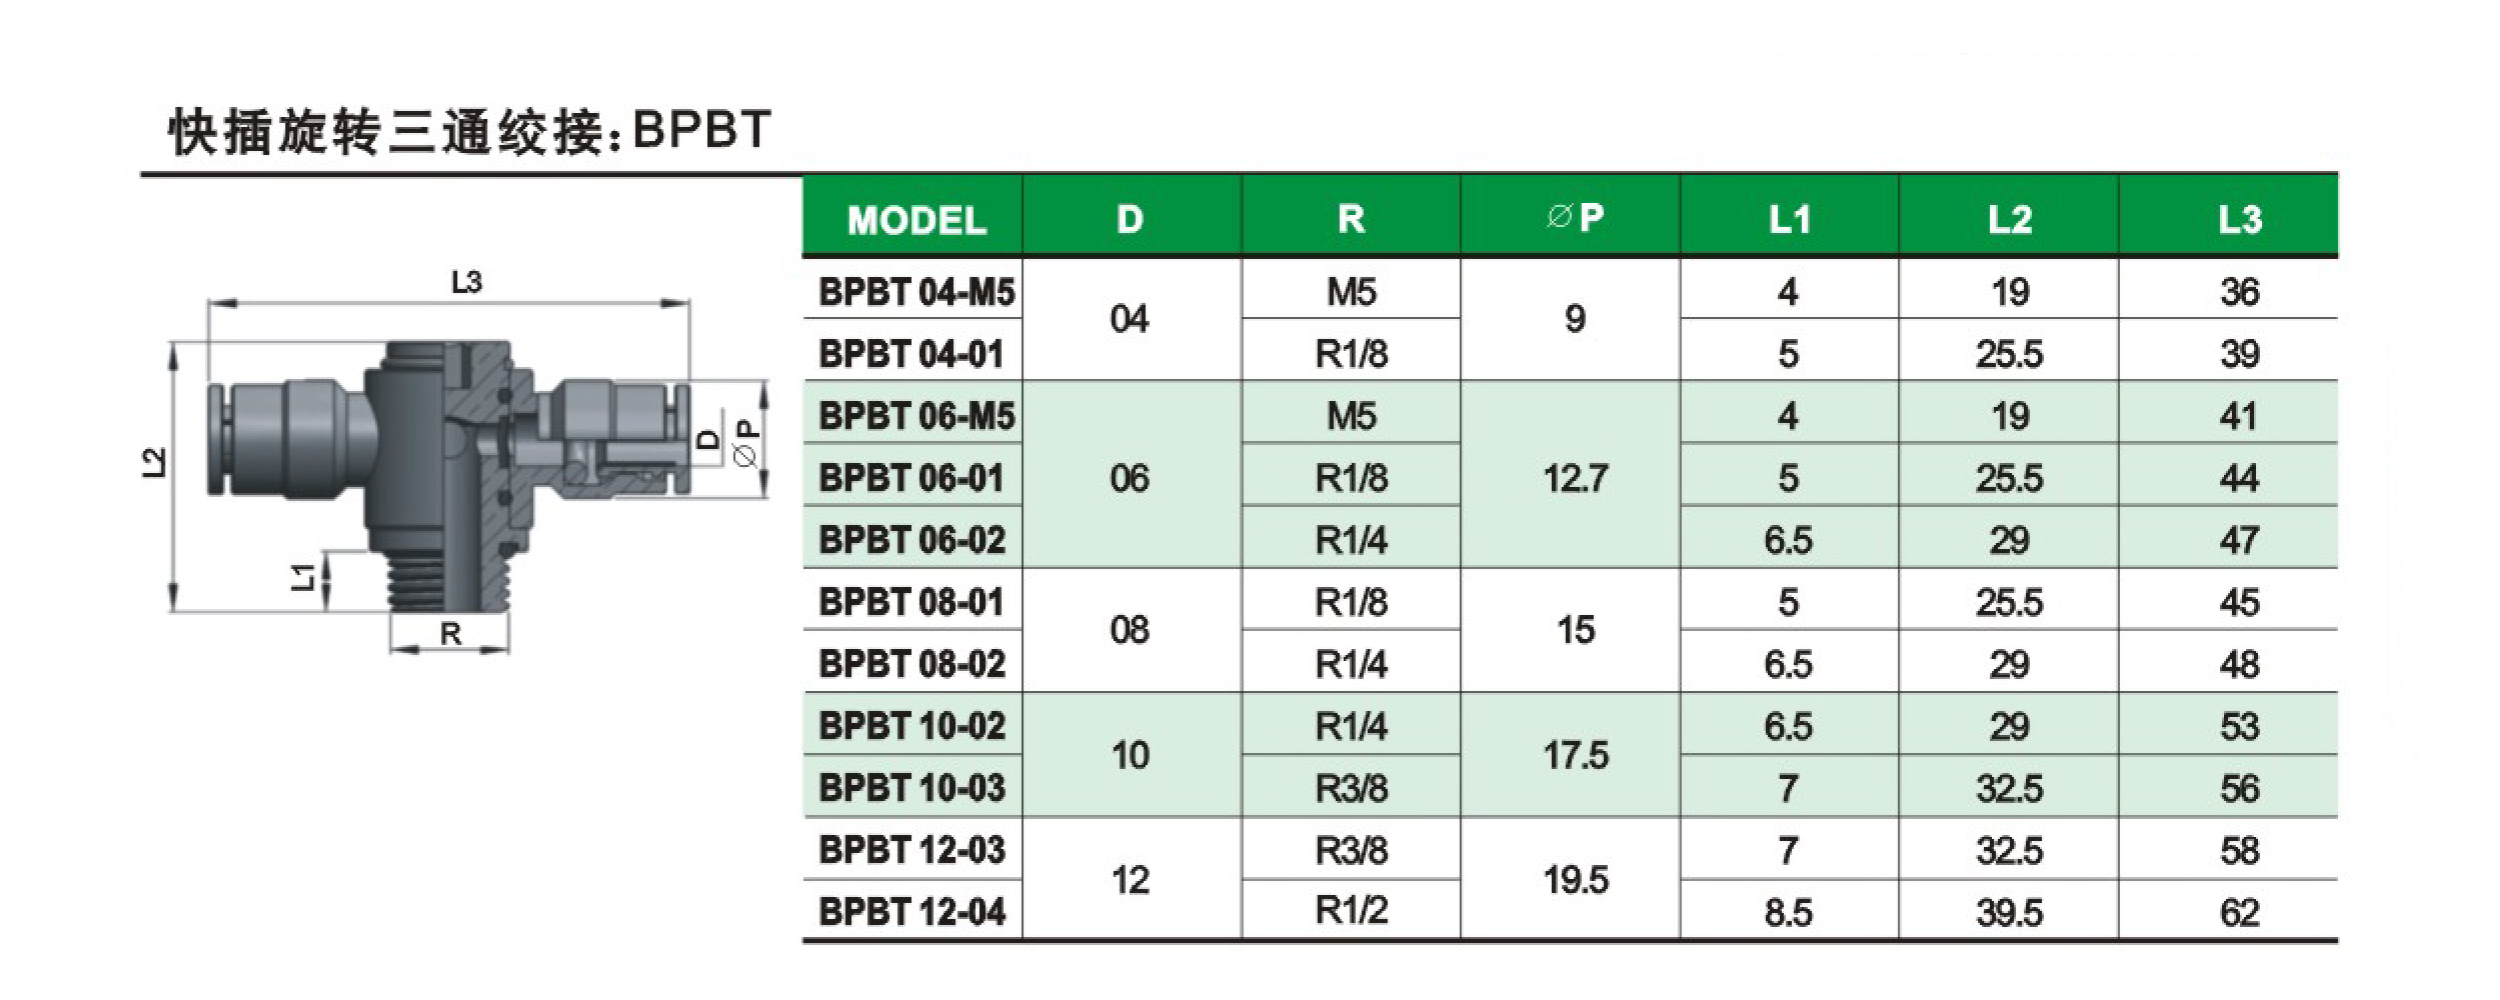Select the 12.7 ØP value cell
2500x1000 pixels.
[1575, 478]
